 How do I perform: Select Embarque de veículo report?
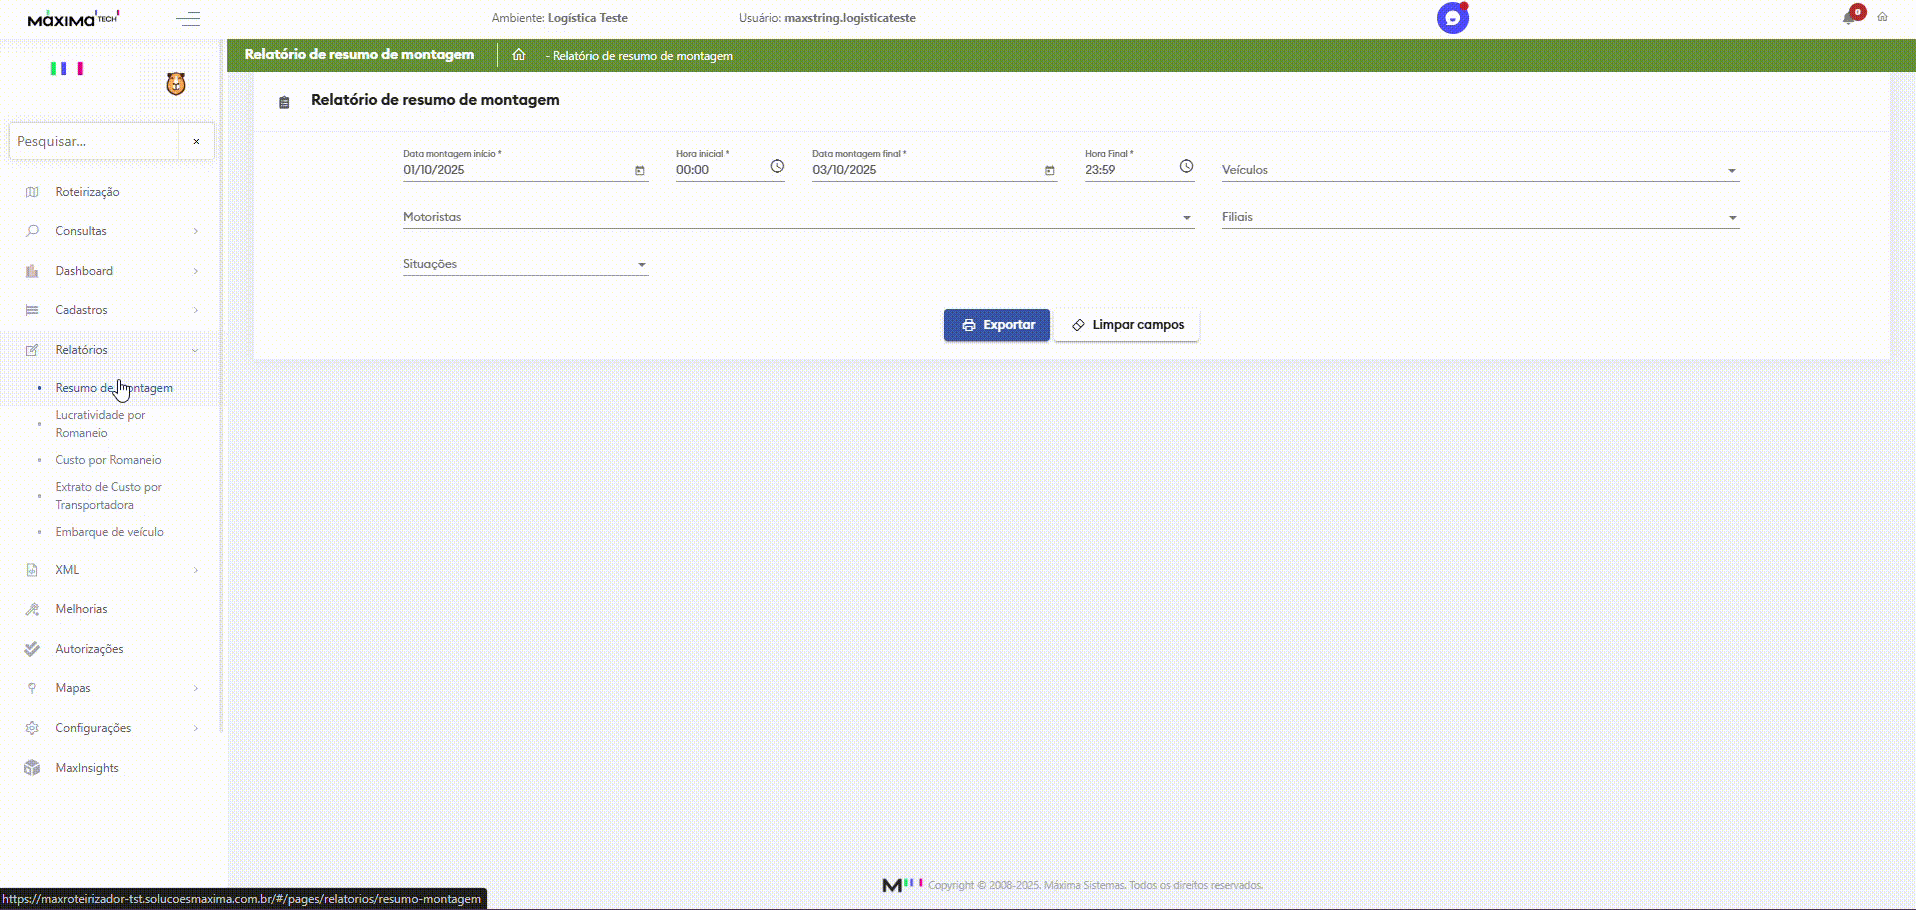109,532
